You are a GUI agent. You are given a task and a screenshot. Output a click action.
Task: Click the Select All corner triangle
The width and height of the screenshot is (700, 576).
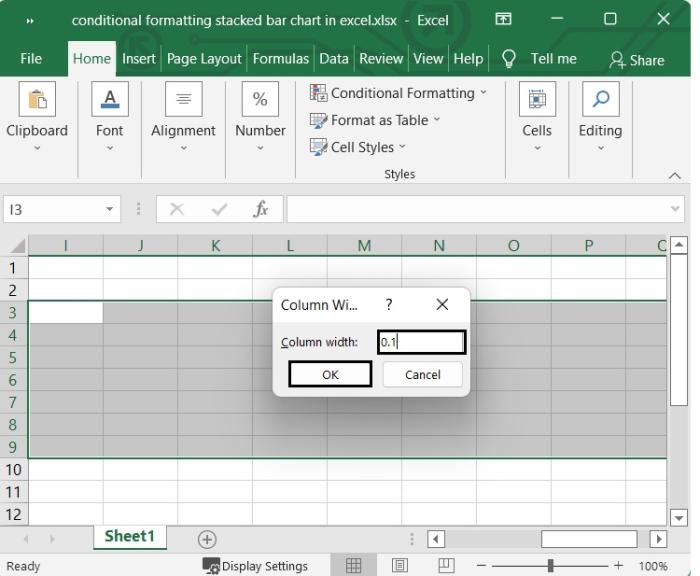(17, 246)
